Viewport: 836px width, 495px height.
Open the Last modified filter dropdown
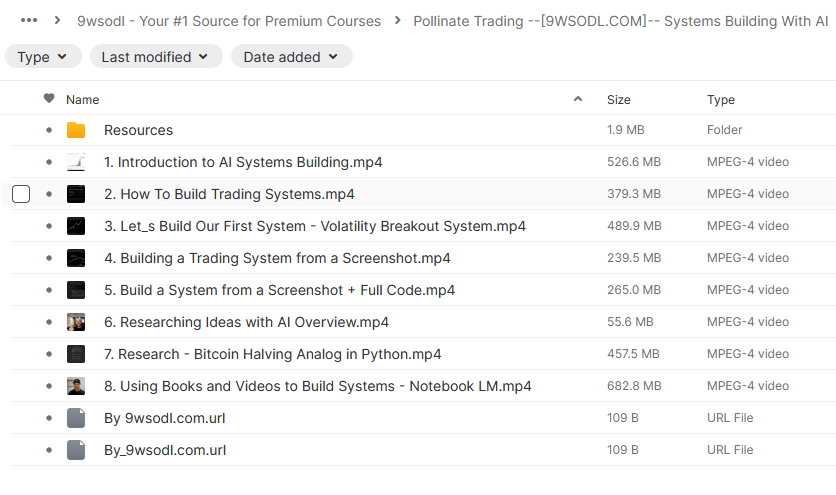pos(156,57)
